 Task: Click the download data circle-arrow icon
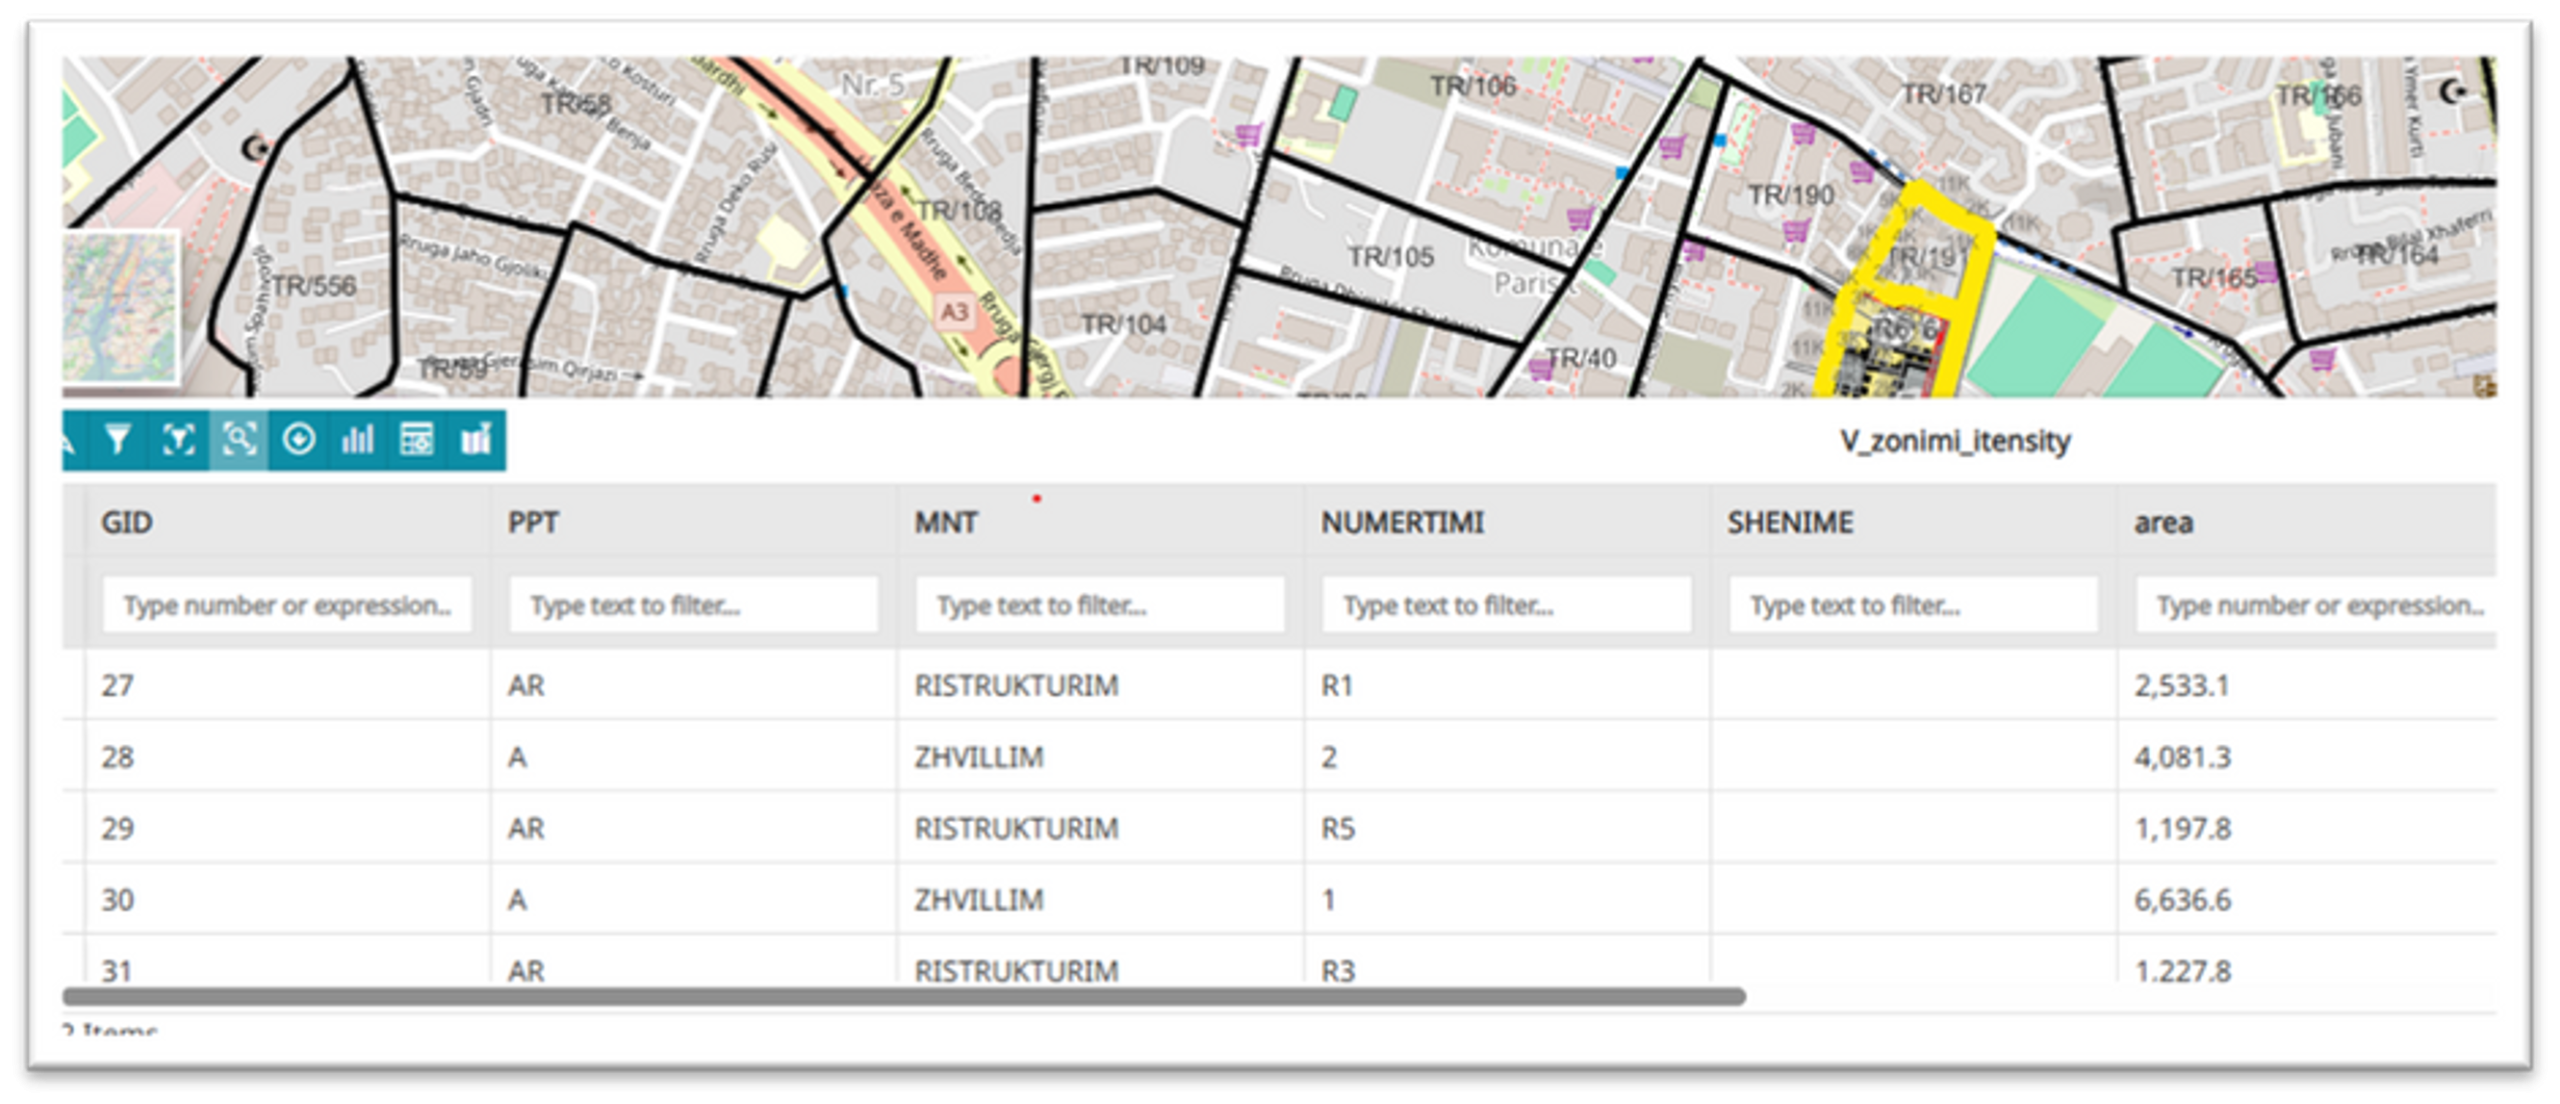pyautogui.click(x=298, y=440)
